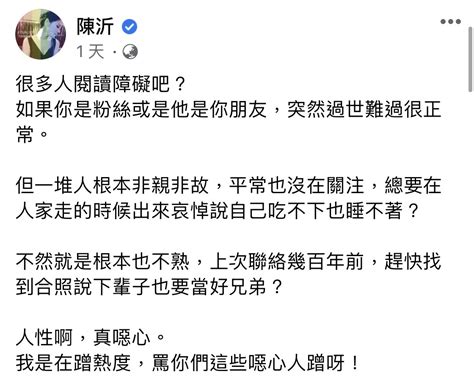Click the line starting 如果你是粉絲或是他是你朋友

click(229, 109)
